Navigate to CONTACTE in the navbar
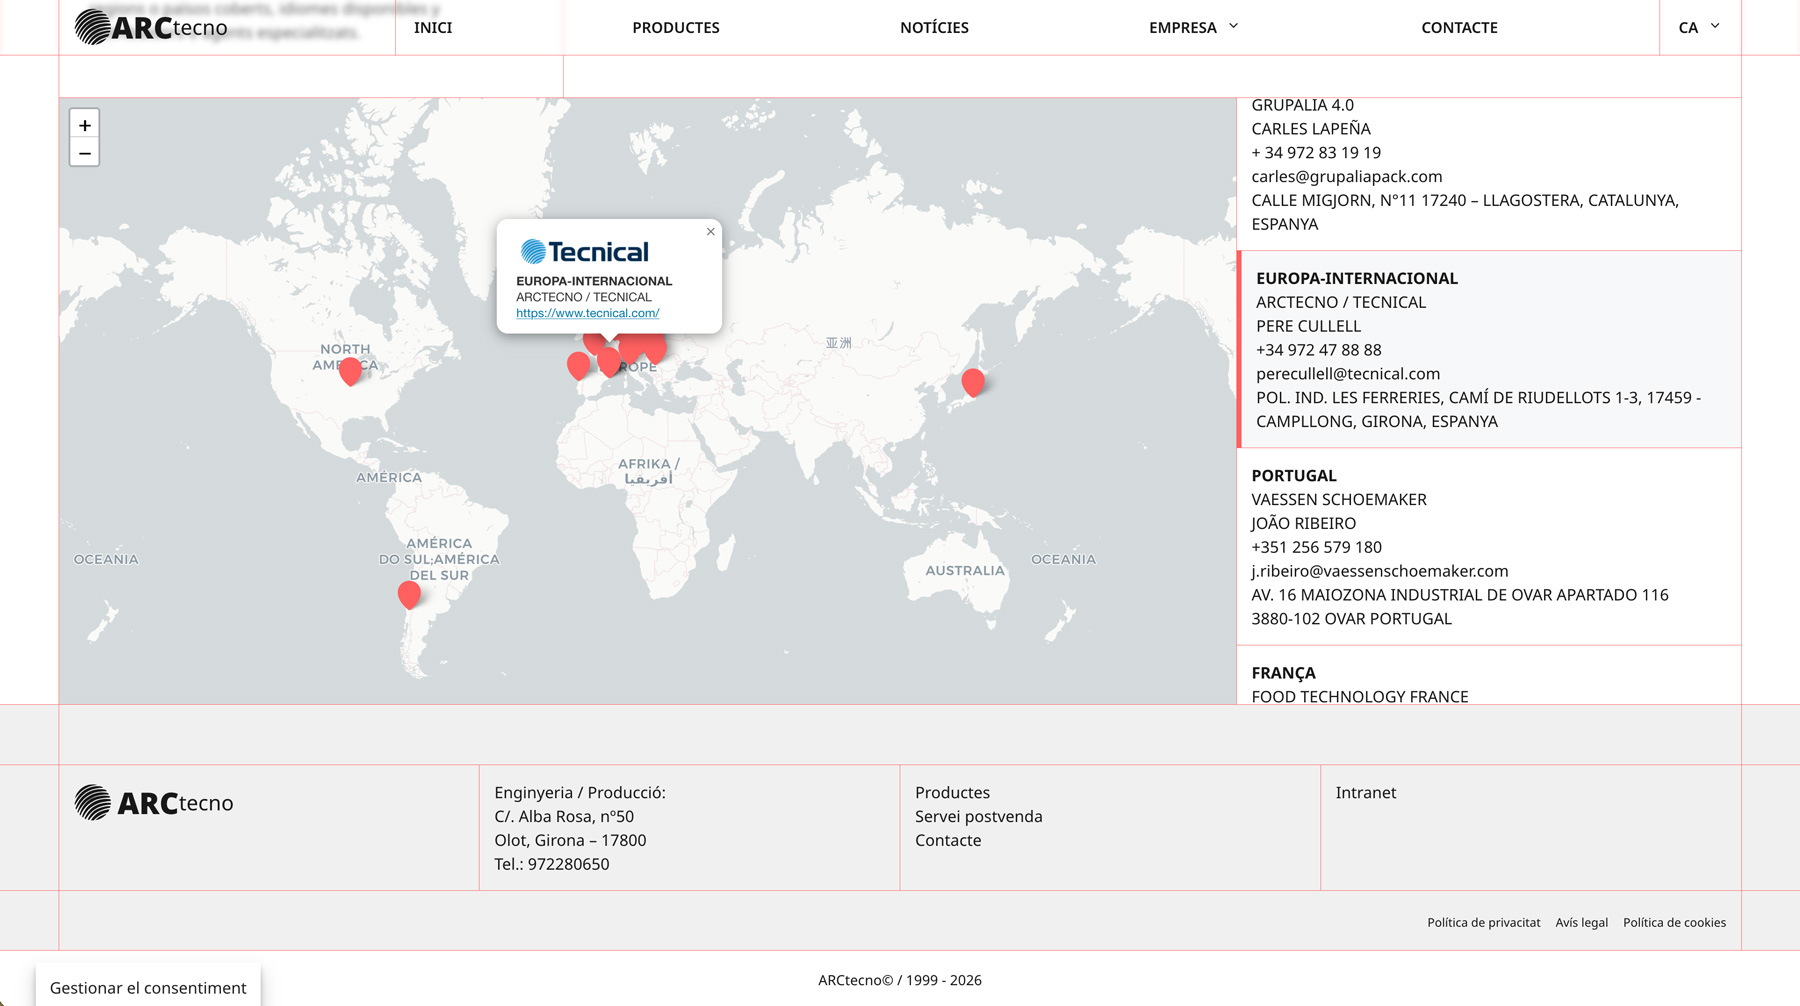Image resolution: width=1800 pixels, height=1006 pixels. (1459, 27)
